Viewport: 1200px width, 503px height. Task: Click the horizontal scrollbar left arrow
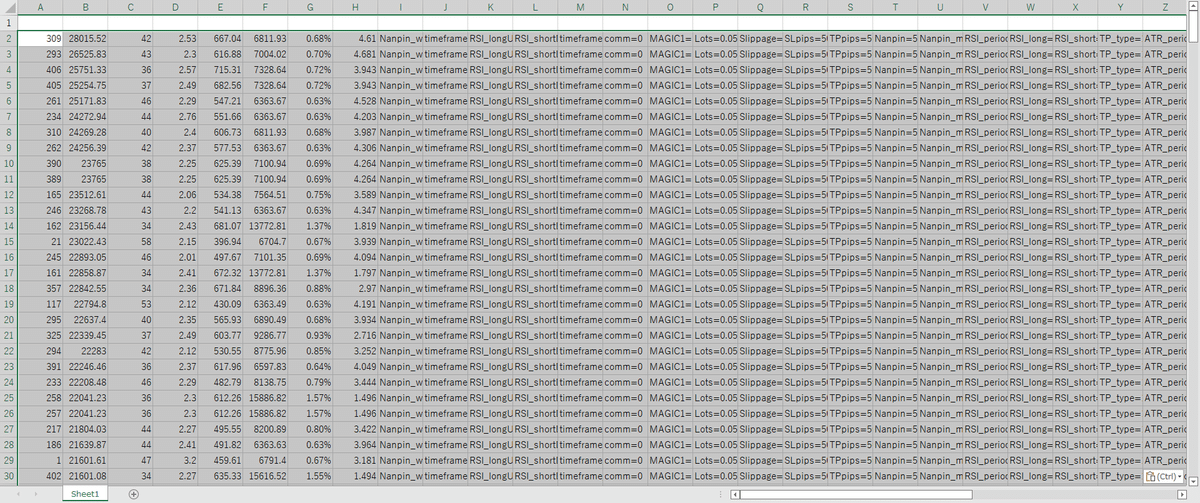(737, 494)
